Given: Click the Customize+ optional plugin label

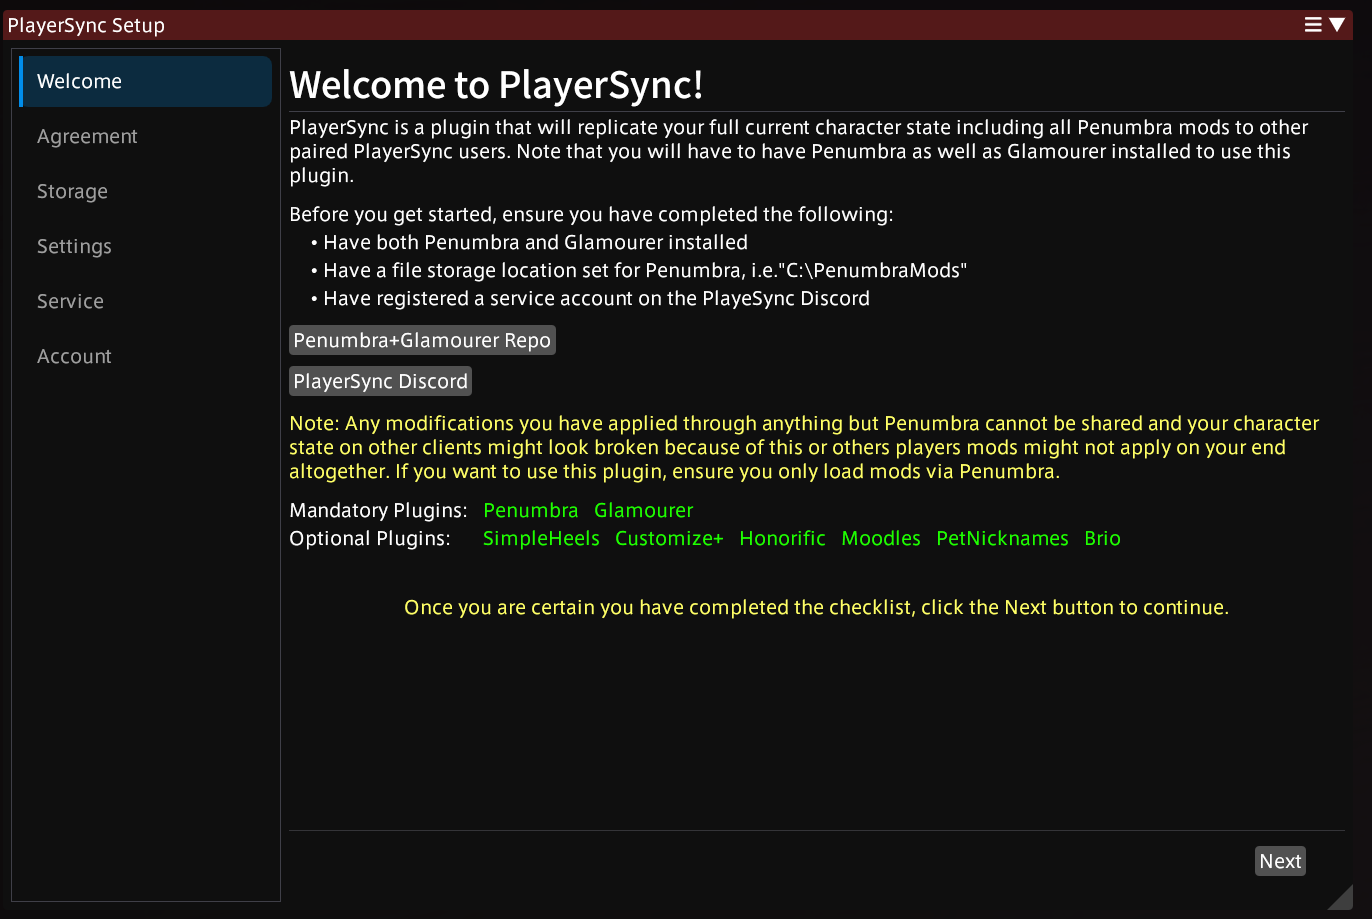Looking at the screenshot, I should tap(669, 539).
